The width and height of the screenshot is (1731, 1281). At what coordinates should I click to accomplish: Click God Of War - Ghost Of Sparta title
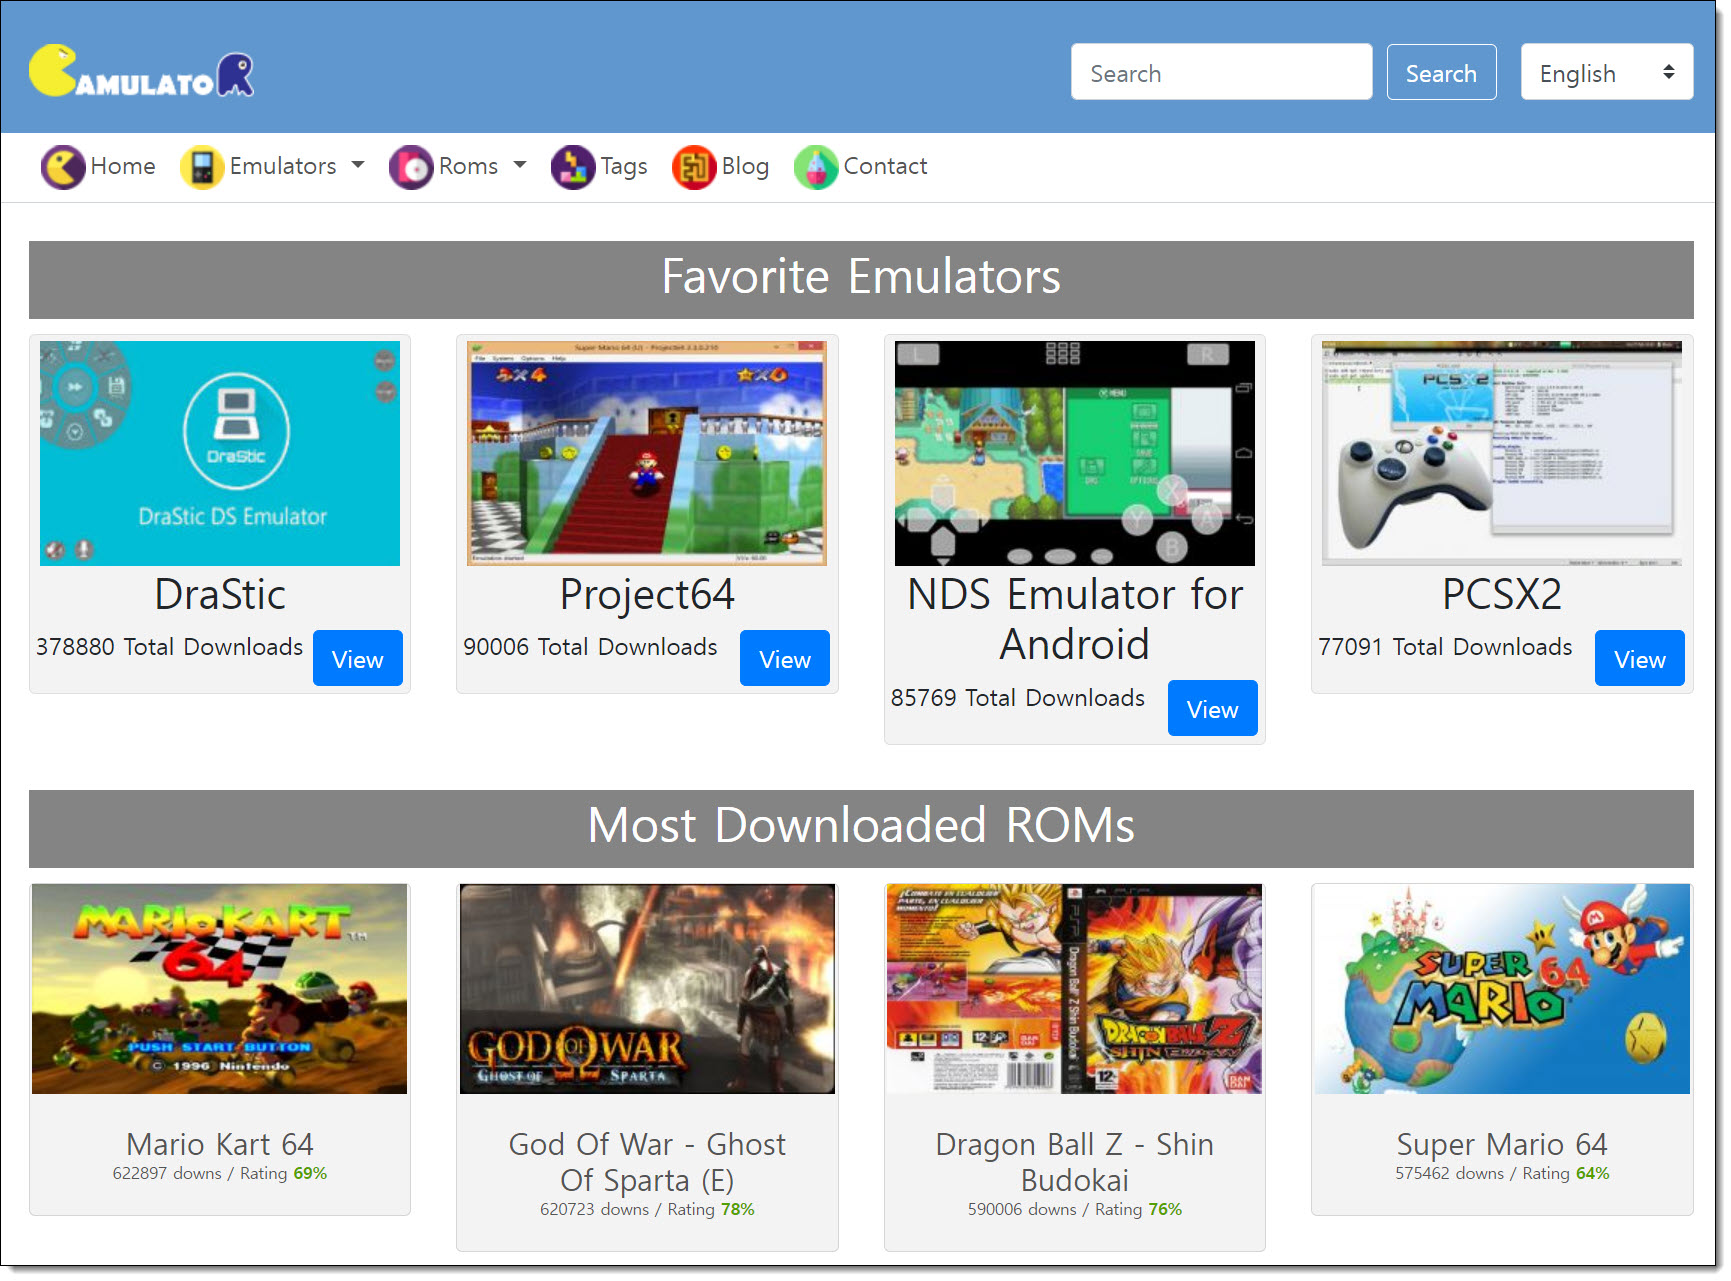pos(647,1161)
